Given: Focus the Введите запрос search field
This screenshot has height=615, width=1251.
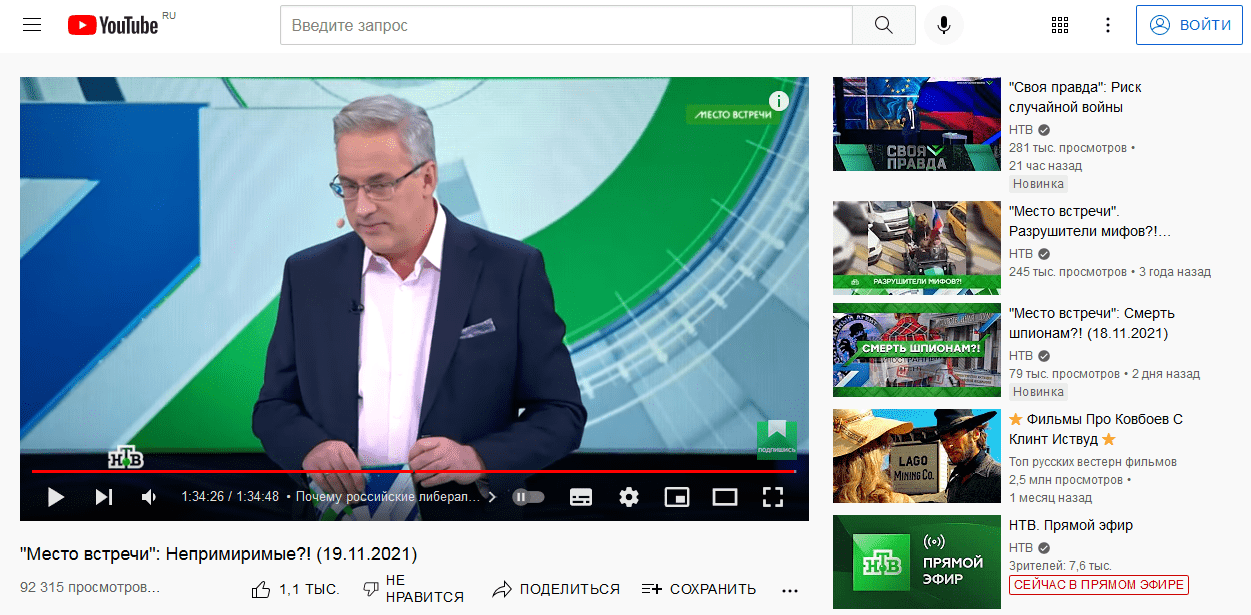Looking at the screenshot, I should coord(566,25).
